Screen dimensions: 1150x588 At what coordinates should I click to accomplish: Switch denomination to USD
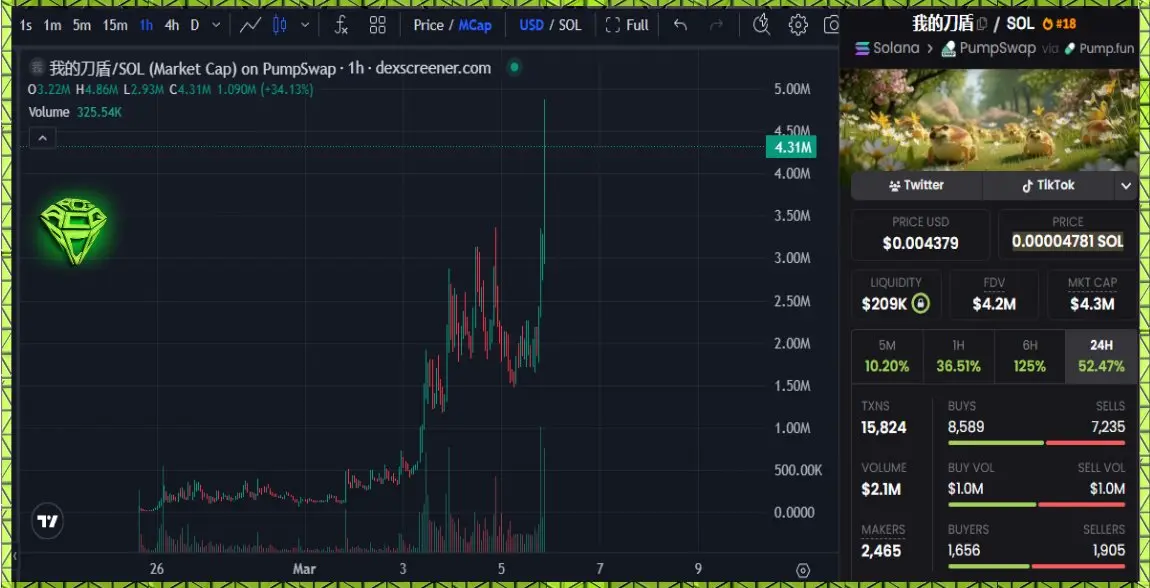coord(532,25)
